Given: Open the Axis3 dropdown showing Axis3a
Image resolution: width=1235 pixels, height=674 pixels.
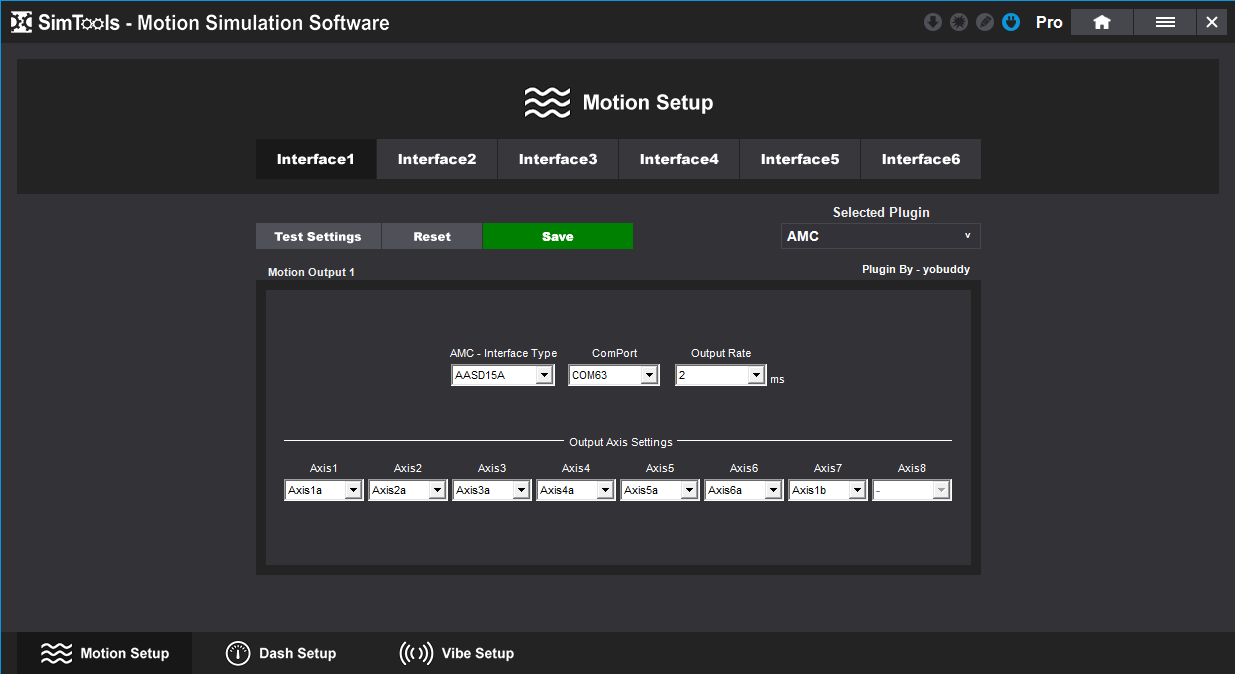Looking at the screenshot, I should (492, 490).
